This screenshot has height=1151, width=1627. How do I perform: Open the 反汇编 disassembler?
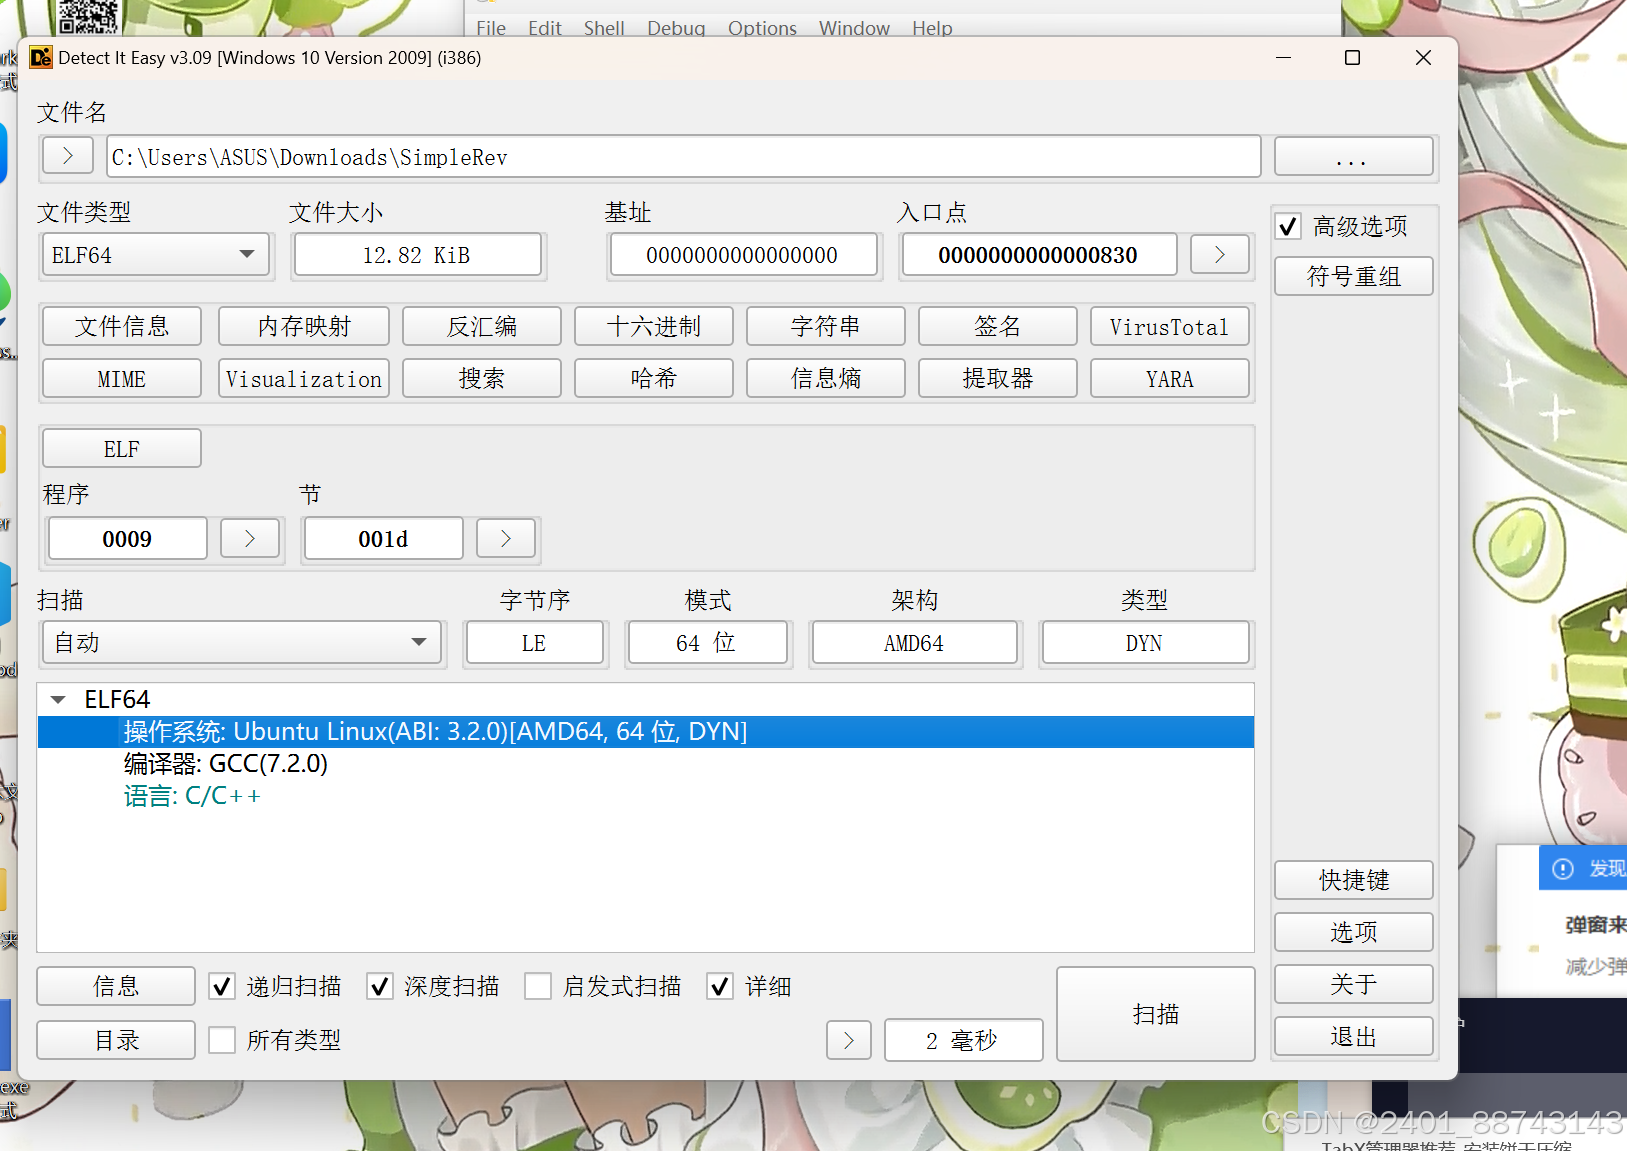point(482,326)
